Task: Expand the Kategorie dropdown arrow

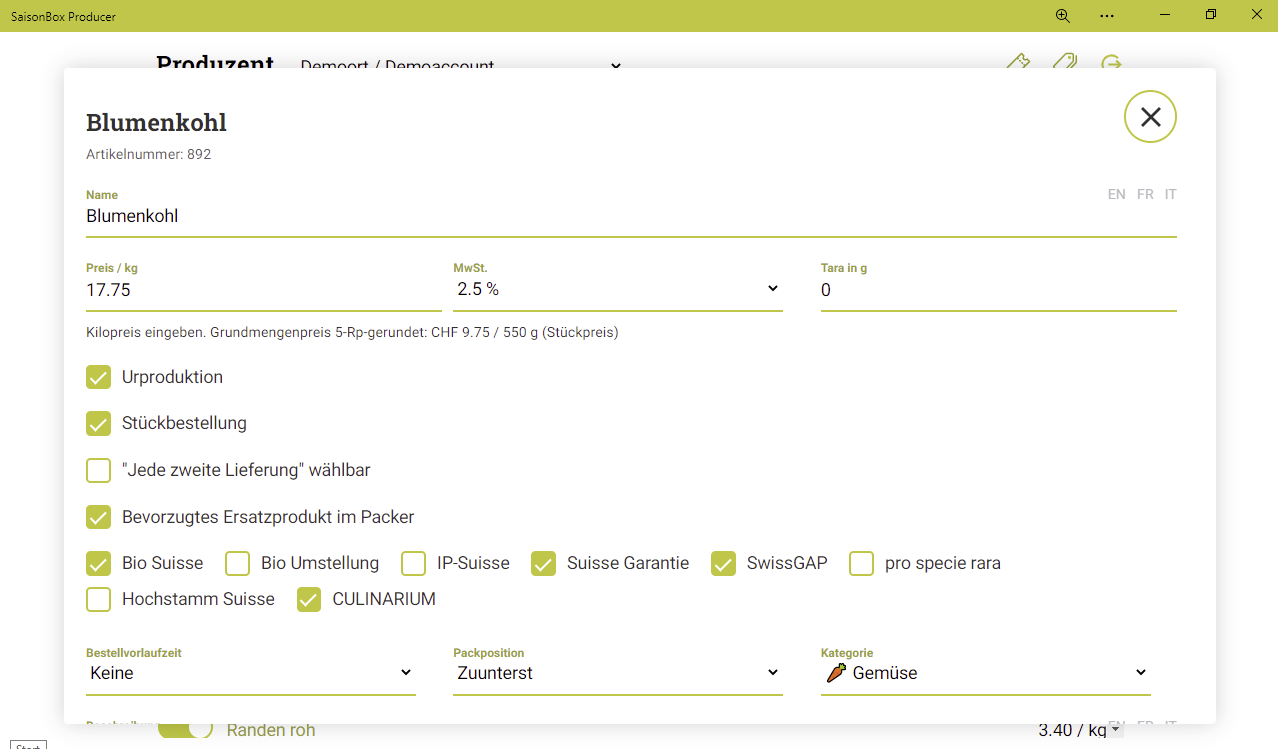Action: tap(1140, 673)
